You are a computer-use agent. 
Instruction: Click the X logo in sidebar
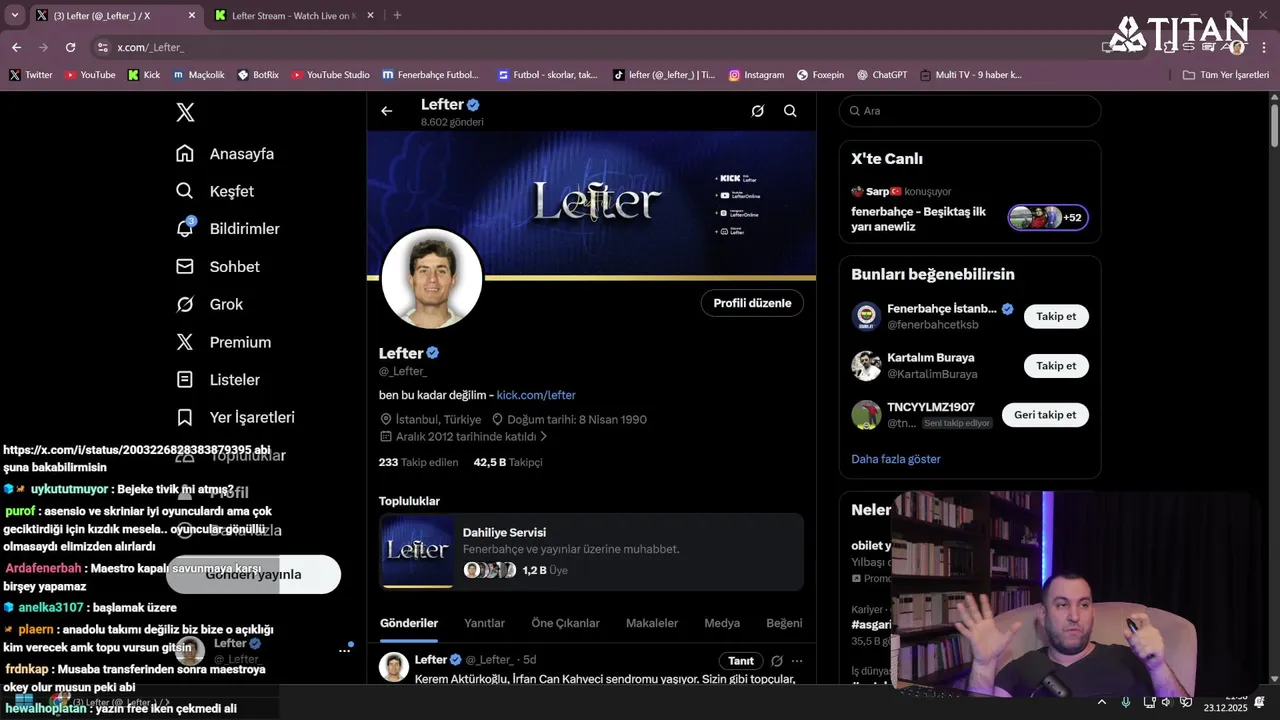tap(185, 112)
